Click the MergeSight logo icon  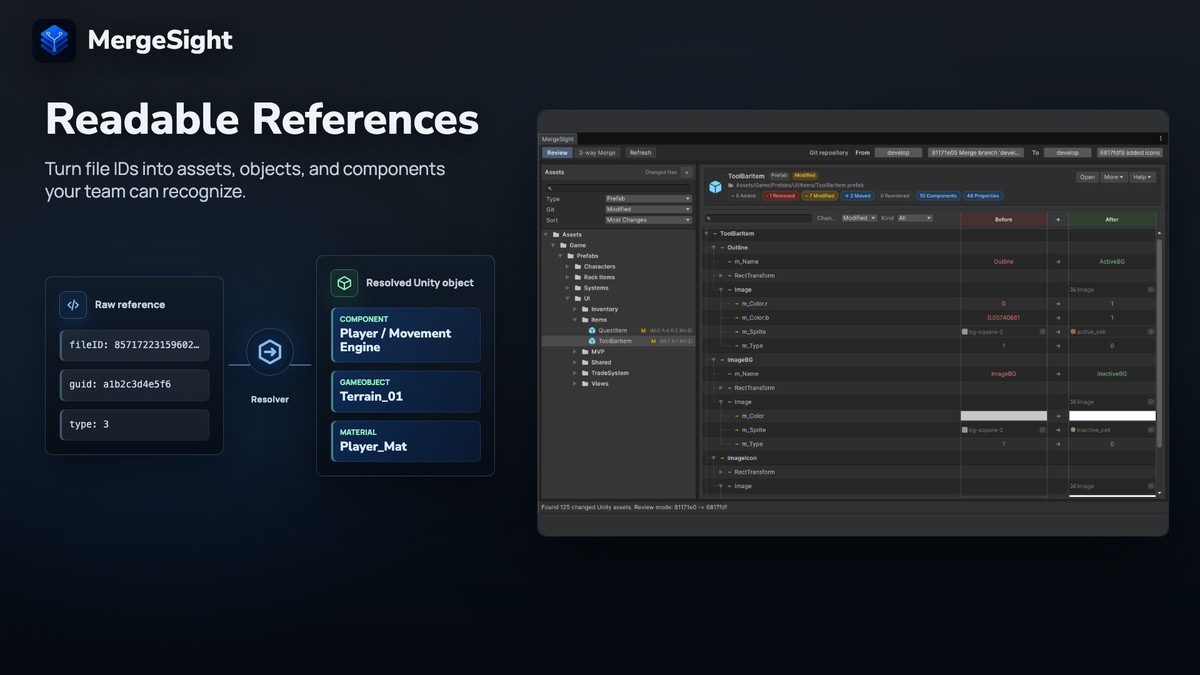[54, 40]
